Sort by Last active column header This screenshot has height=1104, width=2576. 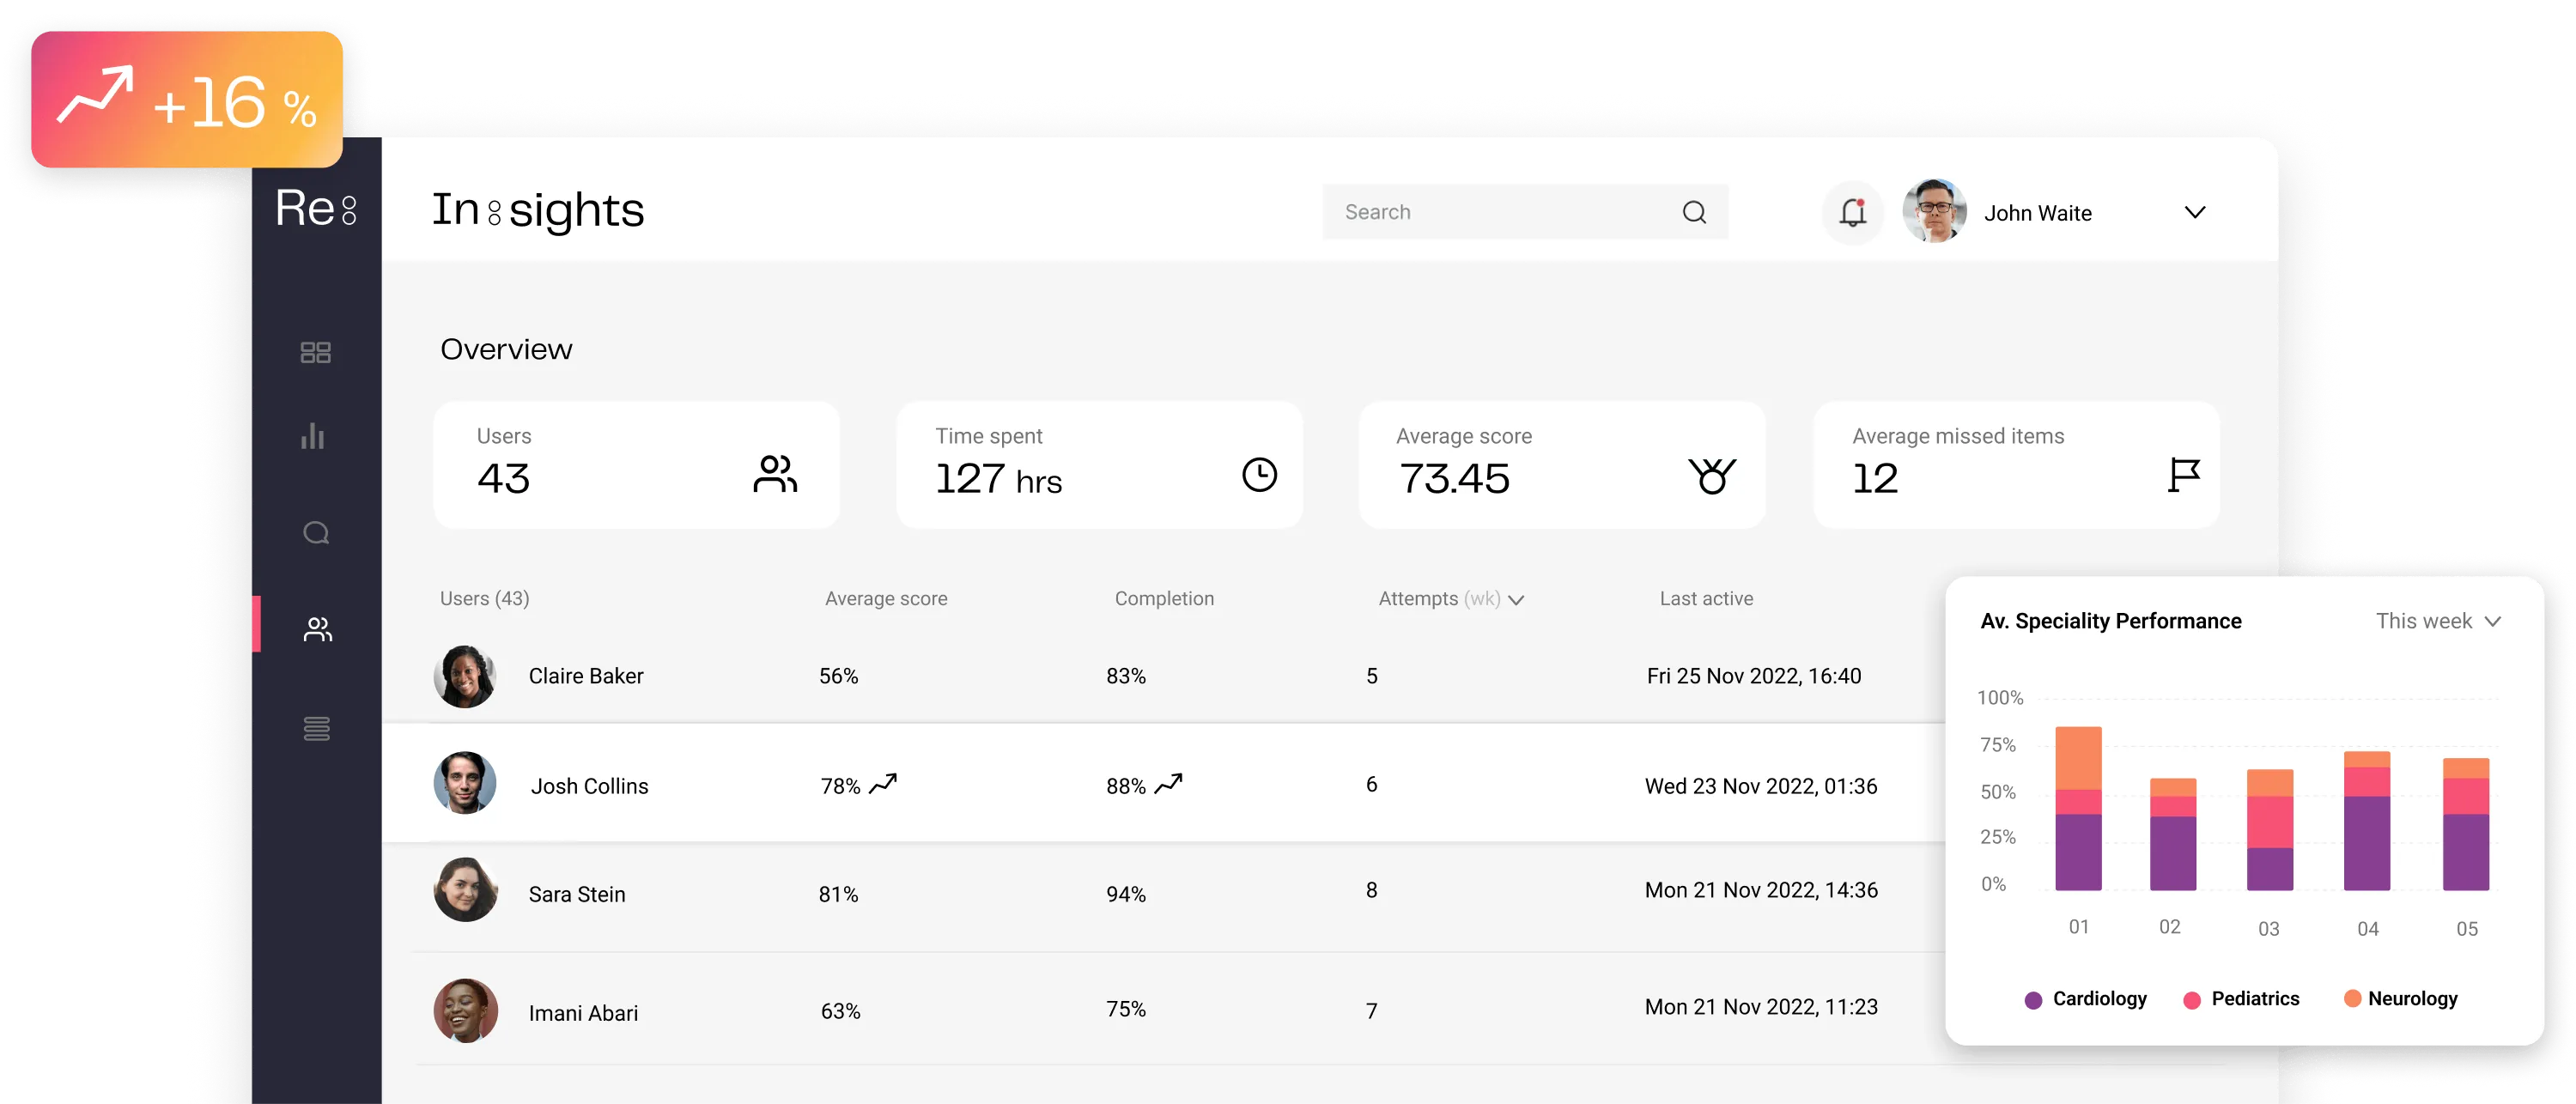point(1705,598)
